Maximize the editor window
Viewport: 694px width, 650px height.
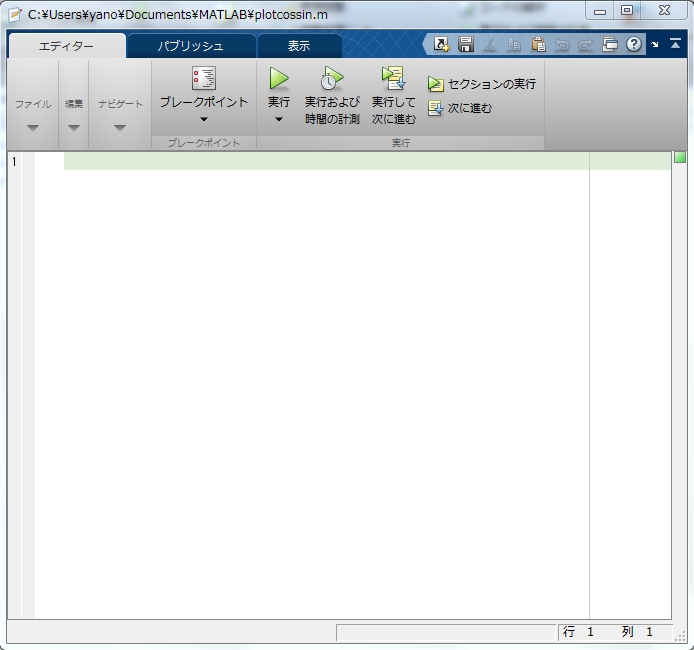(627, 11)
